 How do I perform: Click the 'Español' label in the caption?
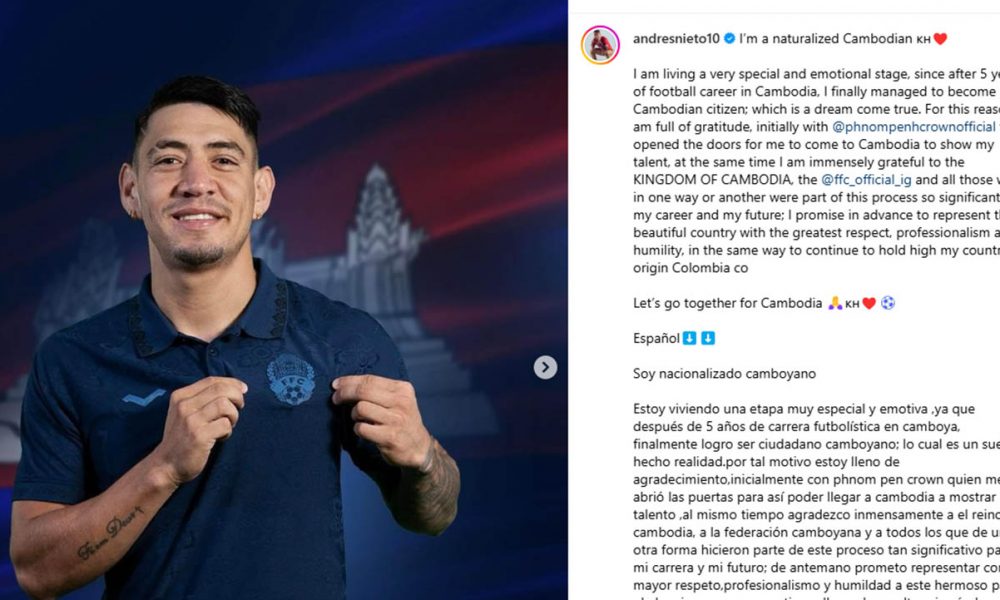tap(656, 339)
